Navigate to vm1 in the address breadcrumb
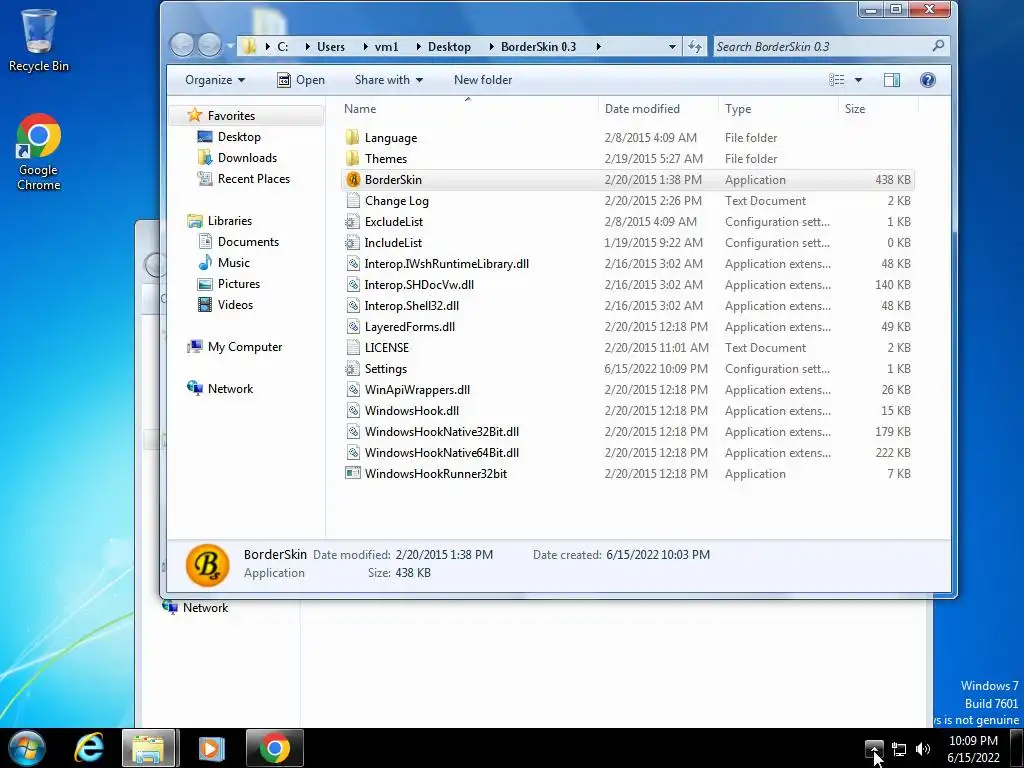 (386, 46)
